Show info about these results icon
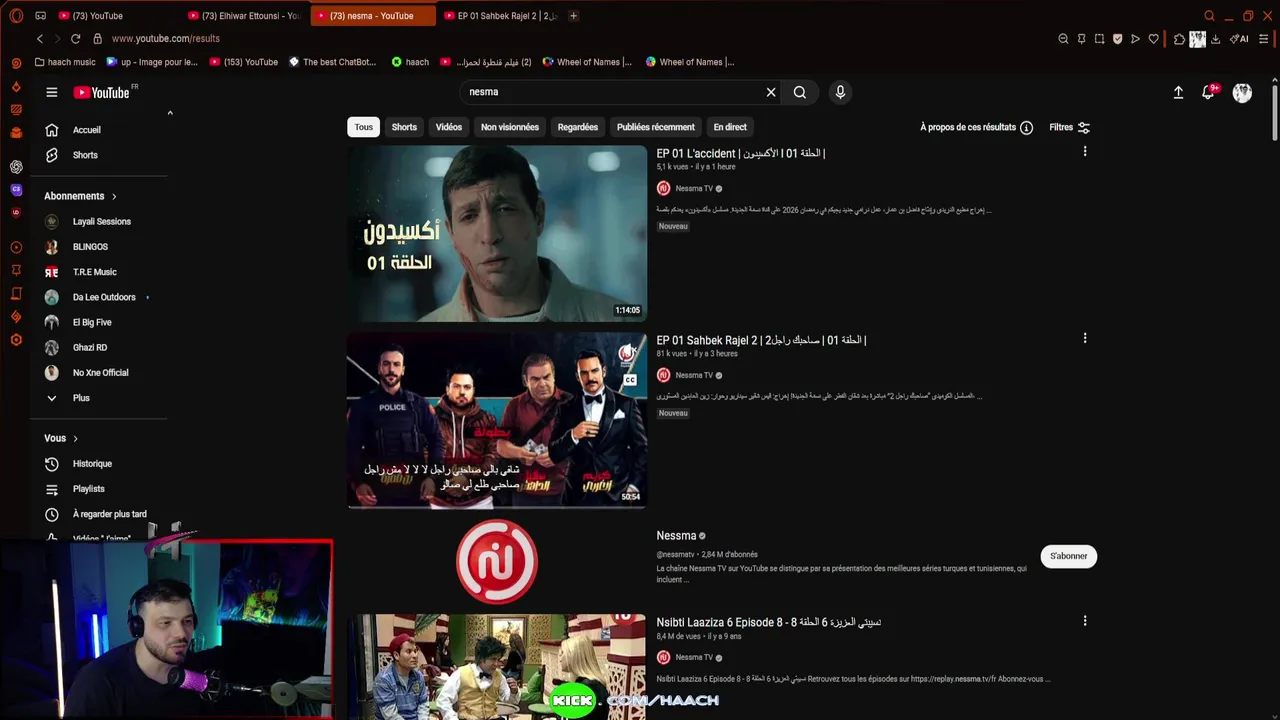The width and height of the screenshot is (1280, 720). (x=1026, y=127)
